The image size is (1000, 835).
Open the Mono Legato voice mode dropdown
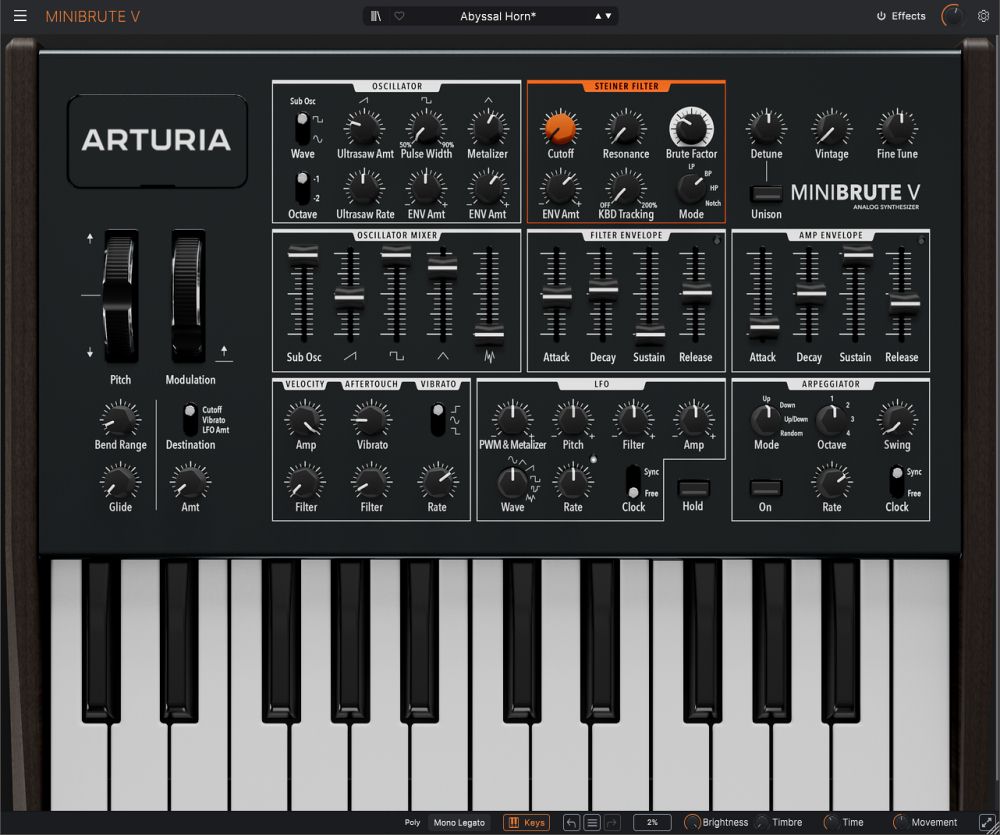pos(459,823)
